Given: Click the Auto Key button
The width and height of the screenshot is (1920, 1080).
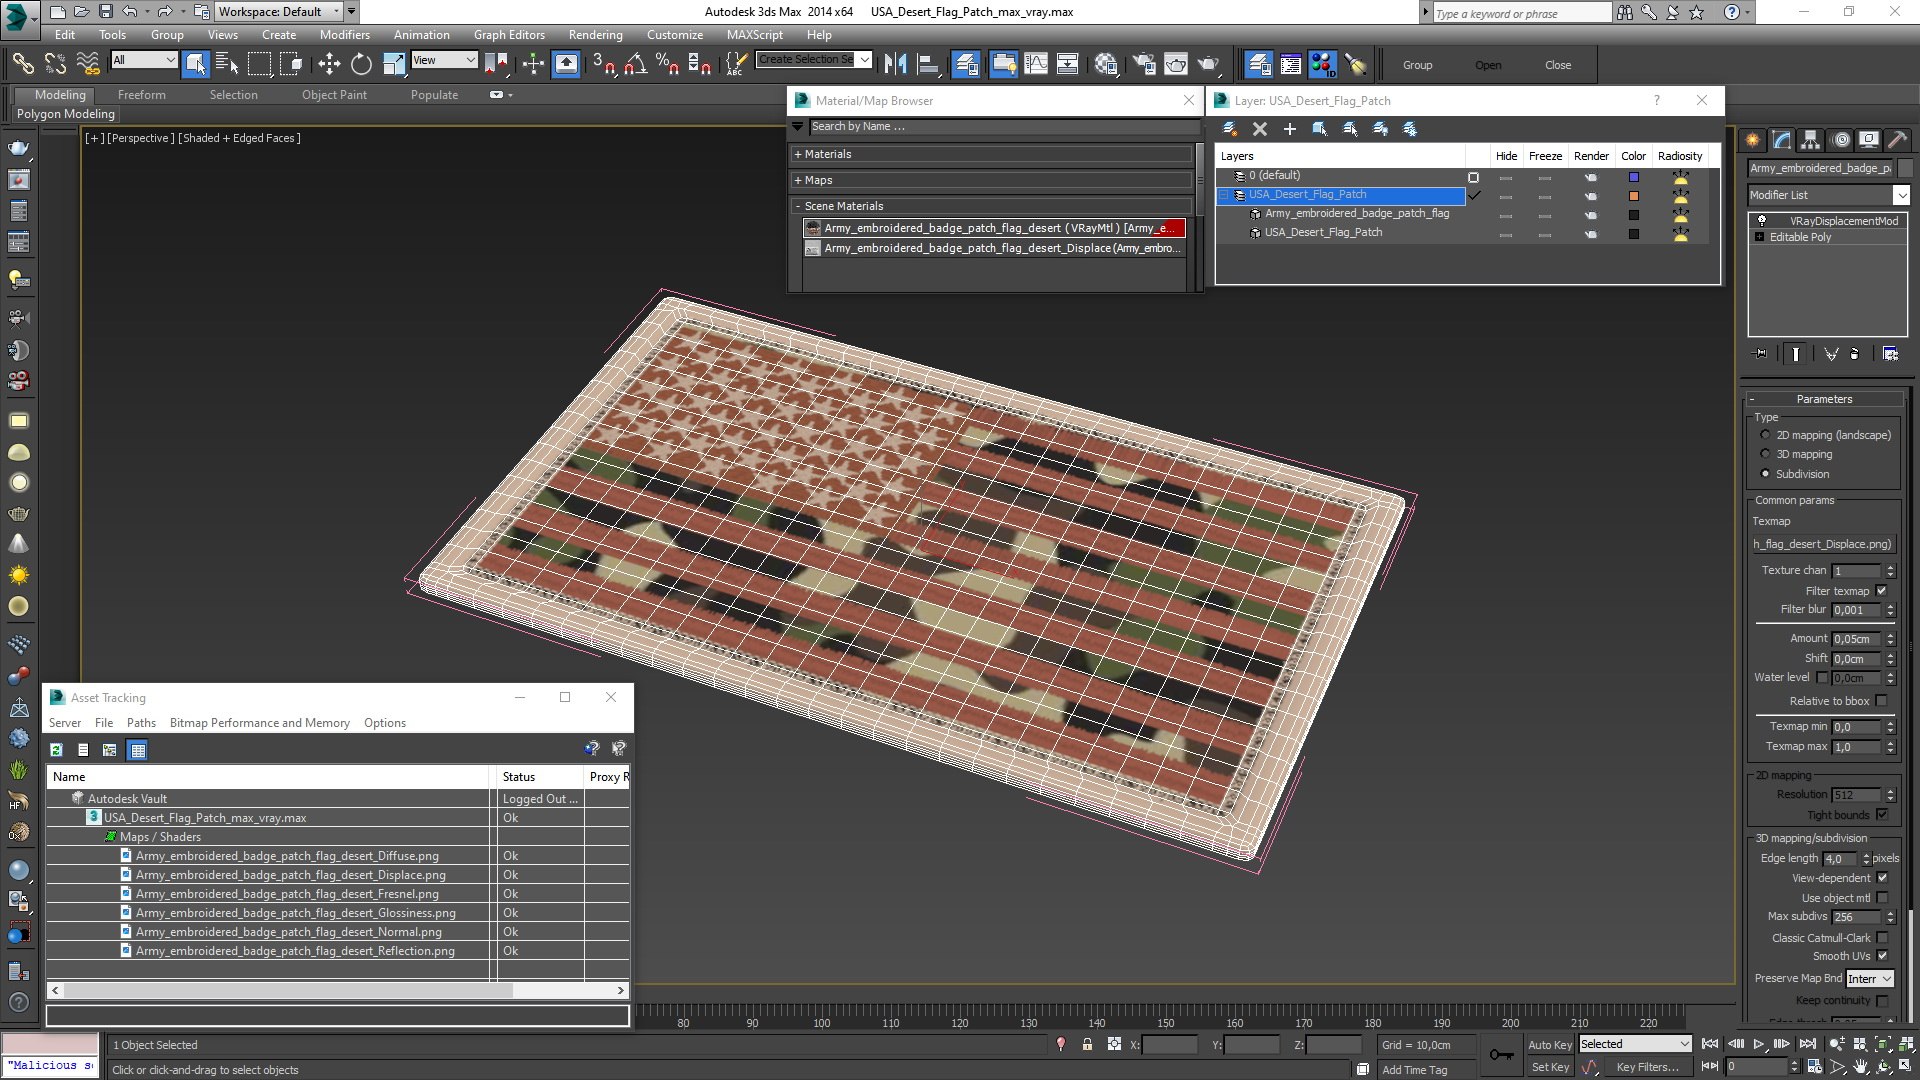Looking at the screenshot, I should click(1549, 1044).
